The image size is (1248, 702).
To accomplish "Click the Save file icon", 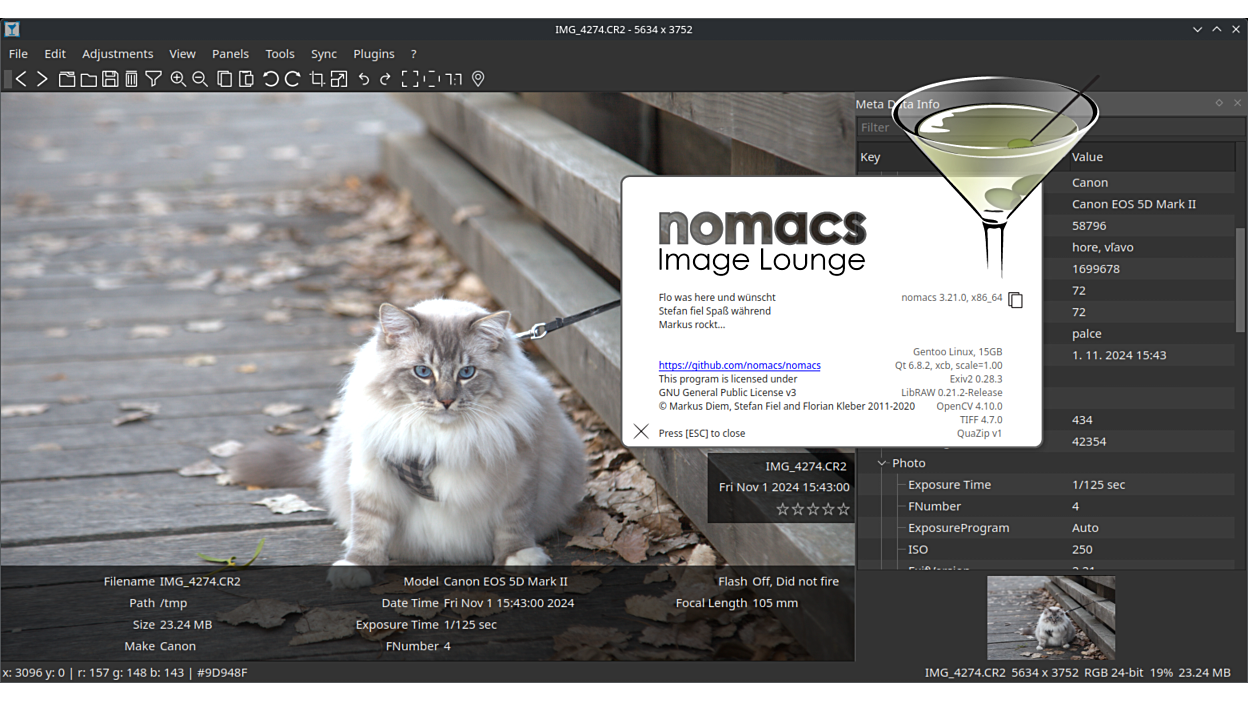I will (x=110, y=79).
